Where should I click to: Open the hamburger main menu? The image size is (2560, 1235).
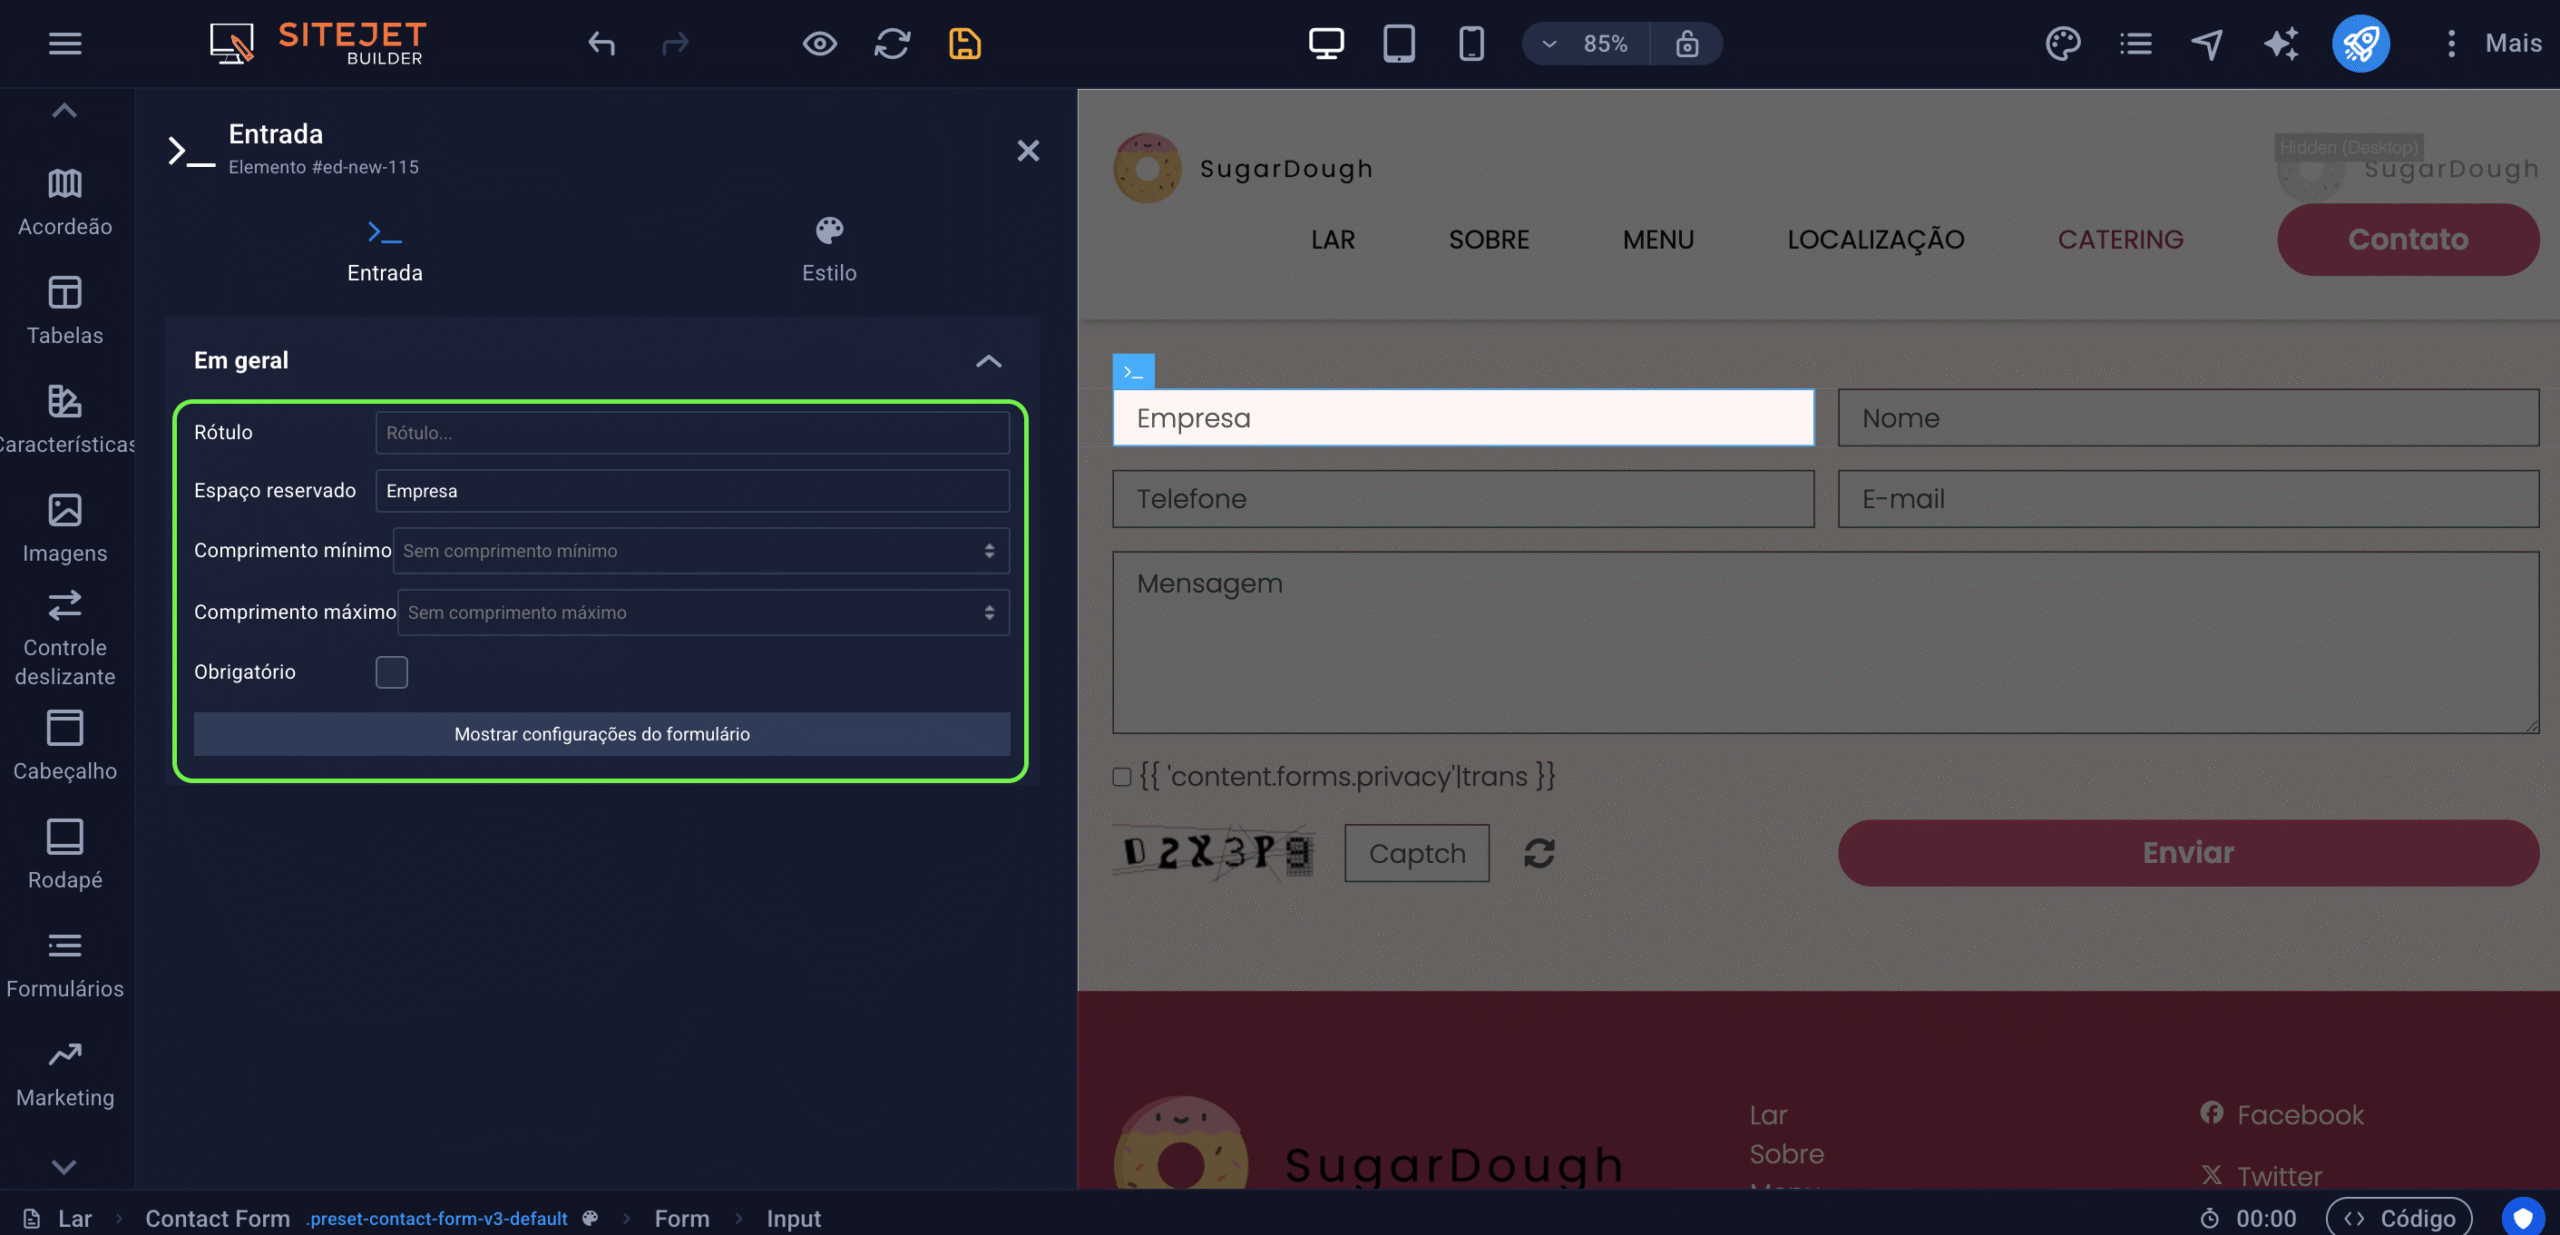tap(65, 43)
